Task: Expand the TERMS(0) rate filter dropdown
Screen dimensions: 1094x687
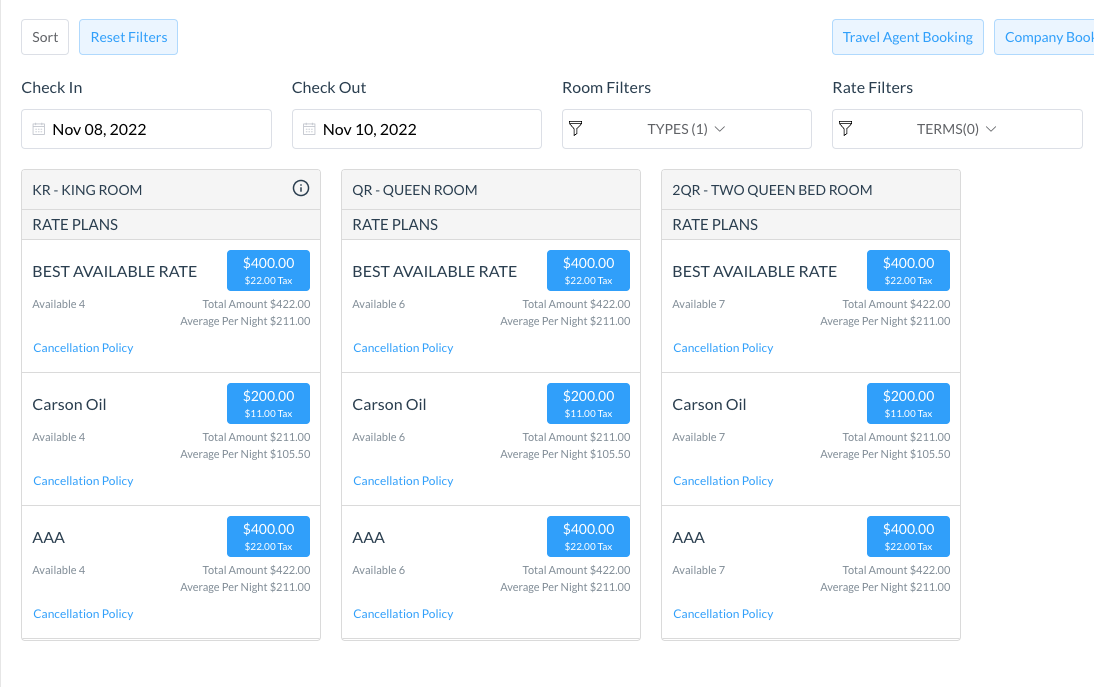Action: 957,128
